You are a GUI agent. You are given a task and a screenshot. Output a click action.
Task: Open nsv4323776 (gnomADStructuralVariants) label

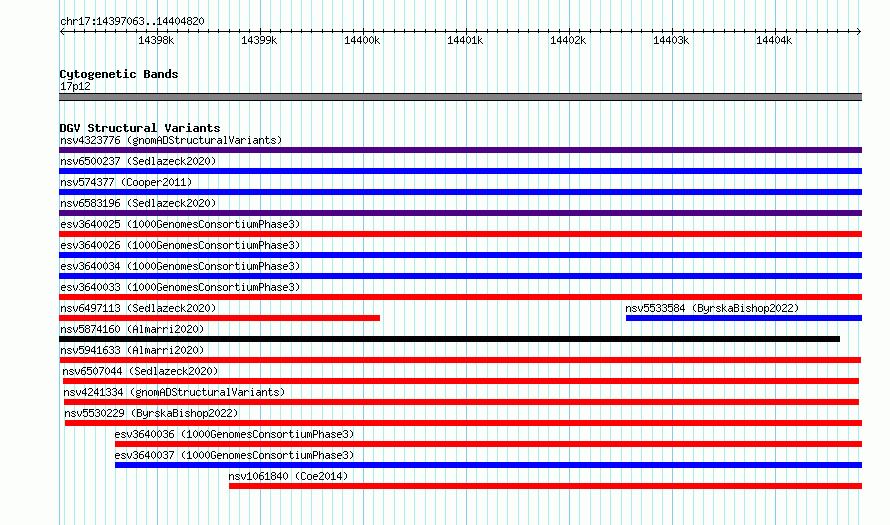[x=171, y=140]
